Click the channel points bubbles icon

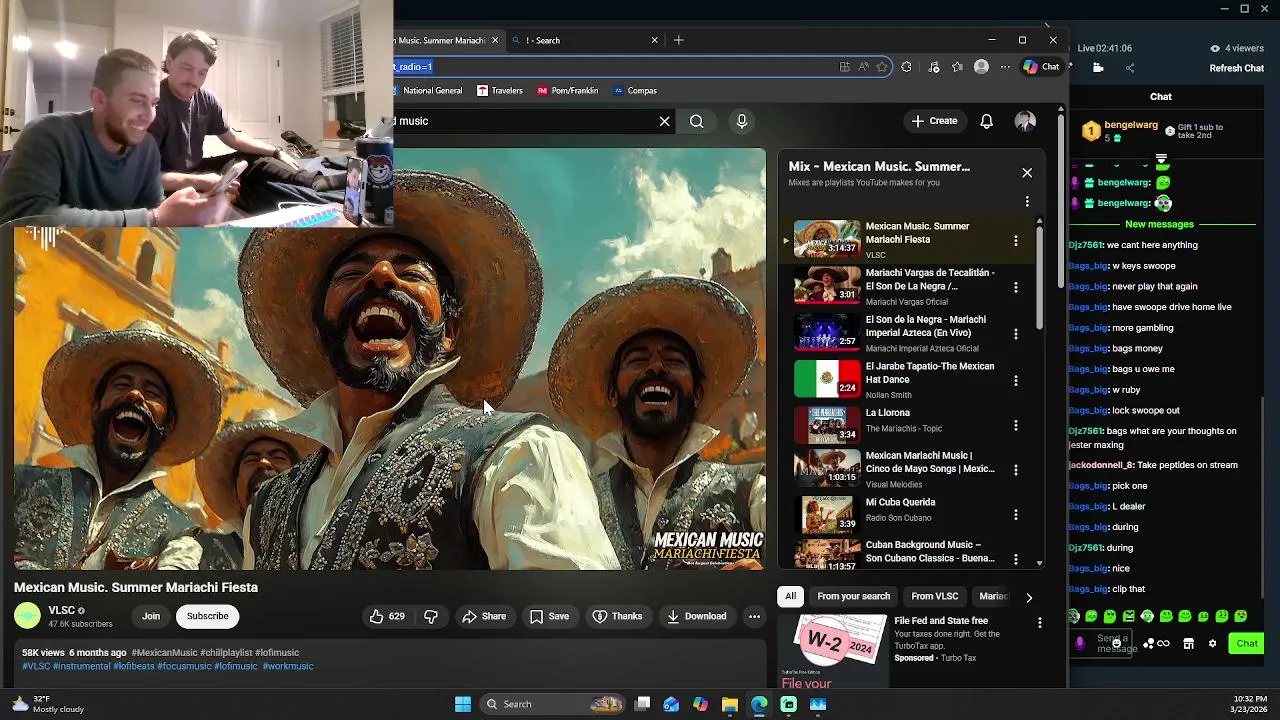[1149, 644]
